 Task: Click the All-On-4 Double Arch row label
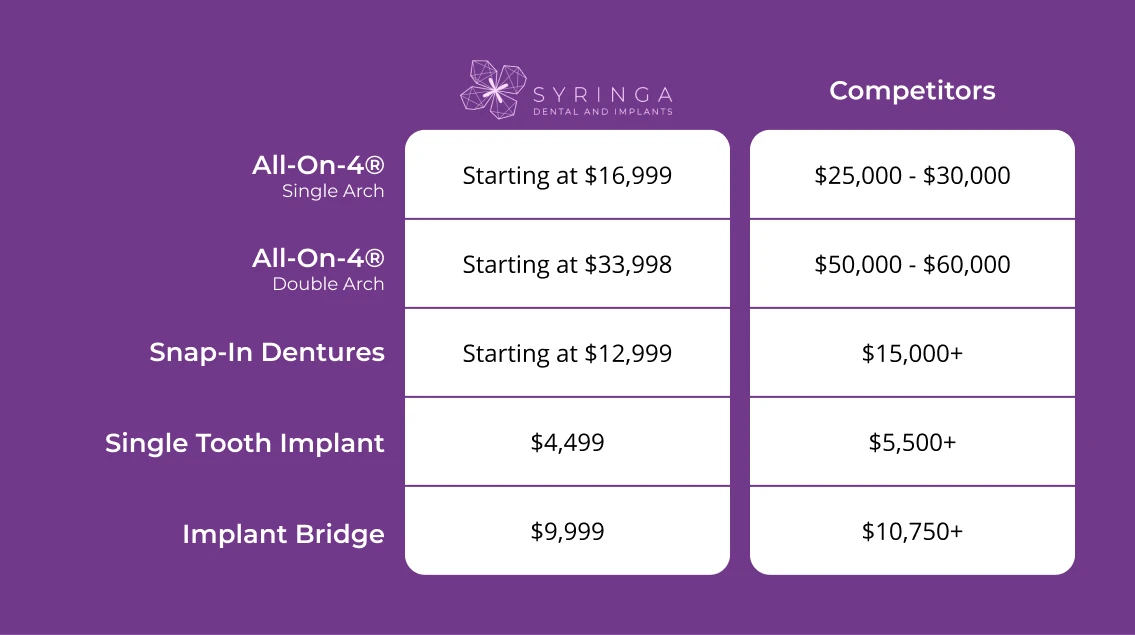318,258
